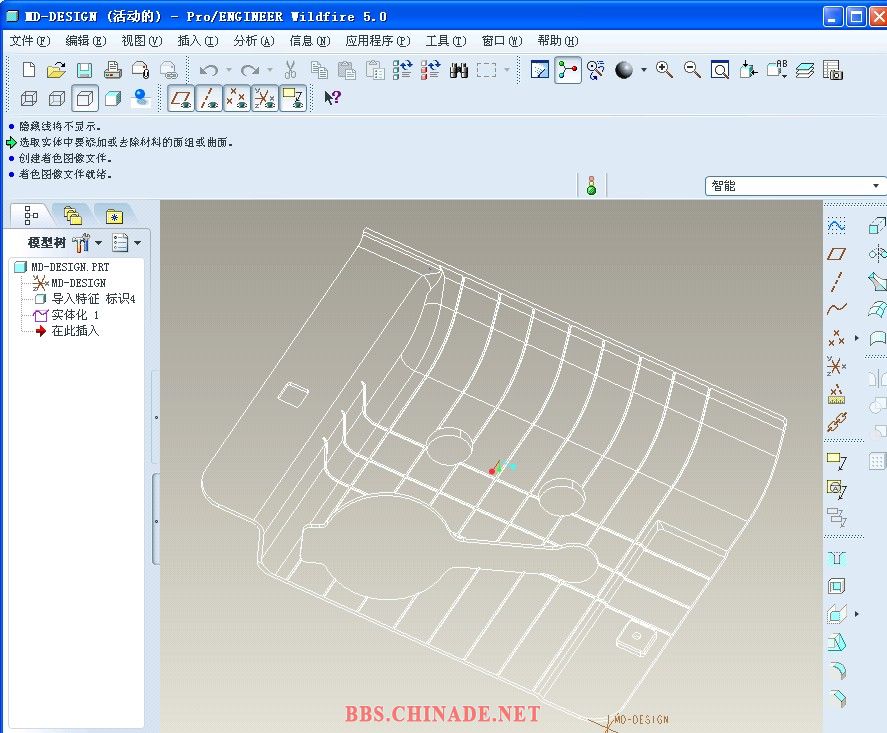
Task: Select 实体化 1 in model tree
Action: (75, 315)
